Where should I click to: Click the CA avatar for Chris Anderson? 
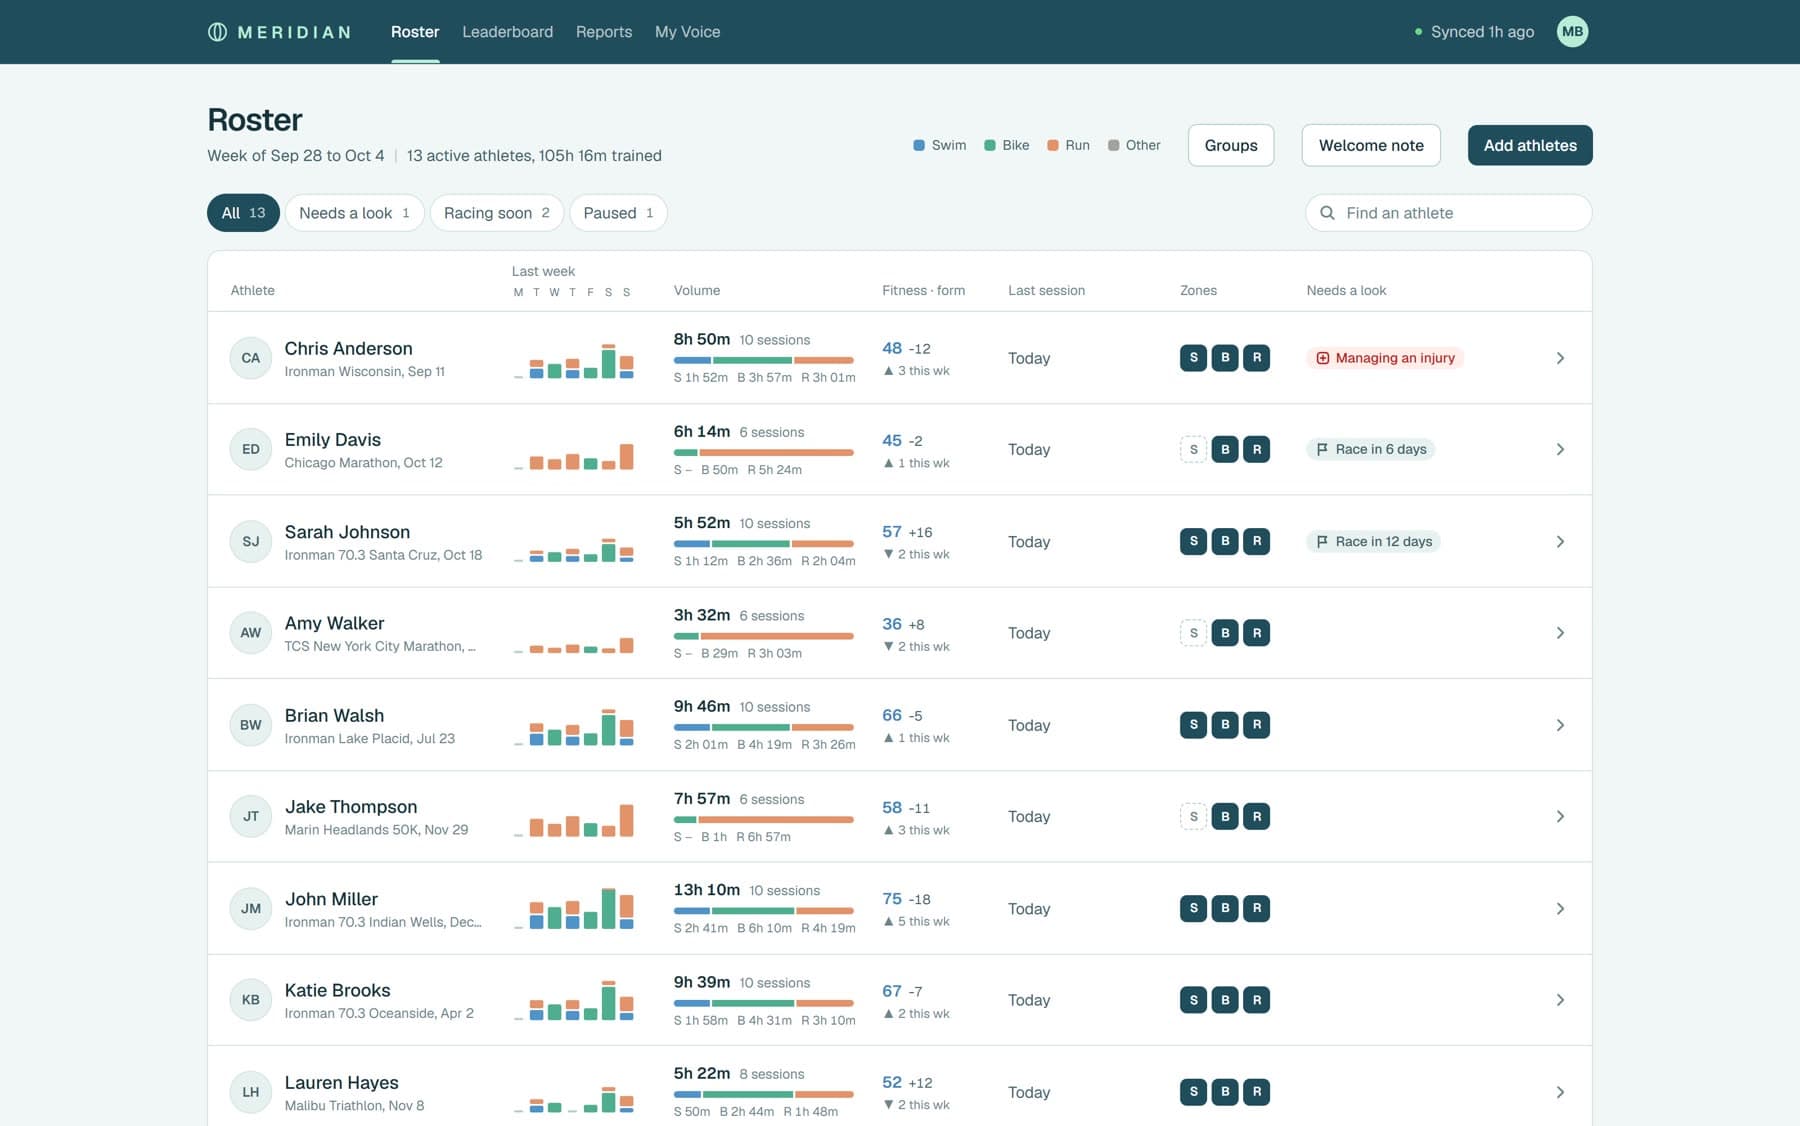click(251, 358)
